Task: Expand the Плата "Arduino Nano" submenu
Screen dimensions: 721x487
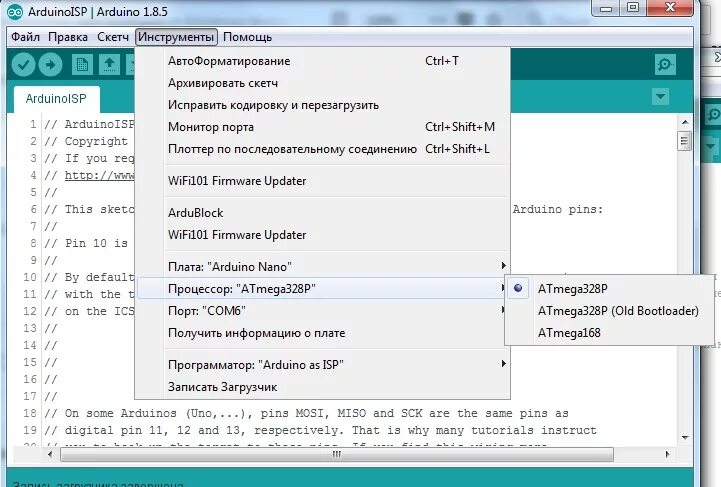Action: click(323, 267)
